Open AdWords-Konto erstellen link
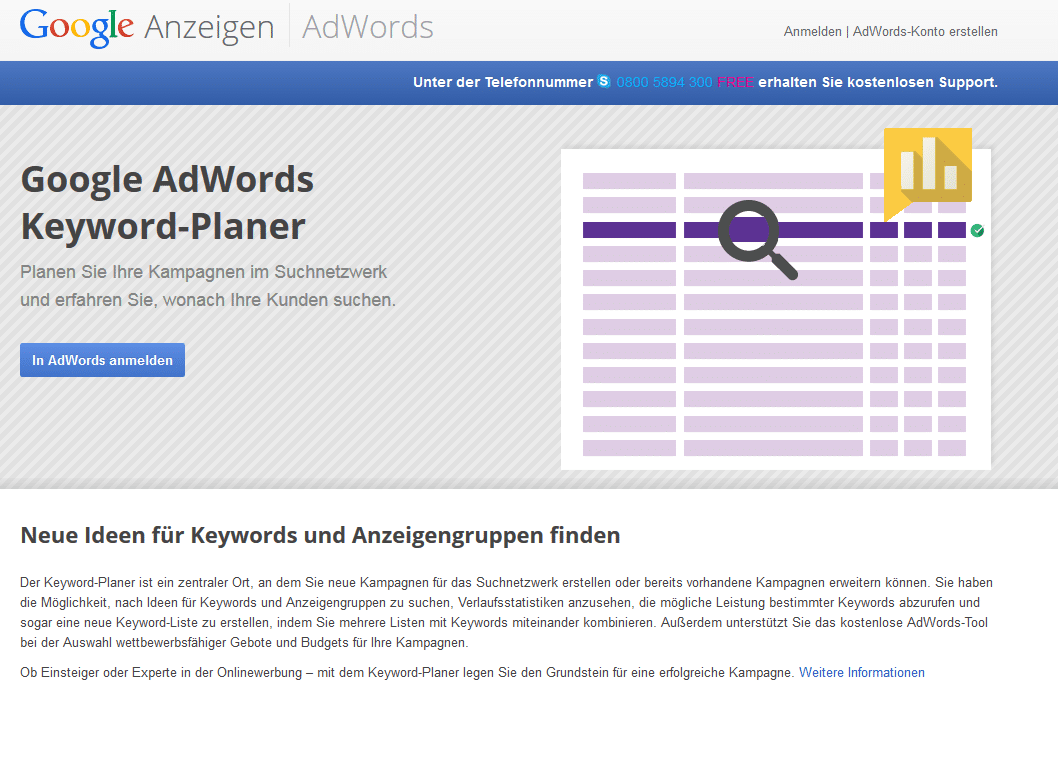The height and width of the screenshot is (769, 1058). point(925,32)
